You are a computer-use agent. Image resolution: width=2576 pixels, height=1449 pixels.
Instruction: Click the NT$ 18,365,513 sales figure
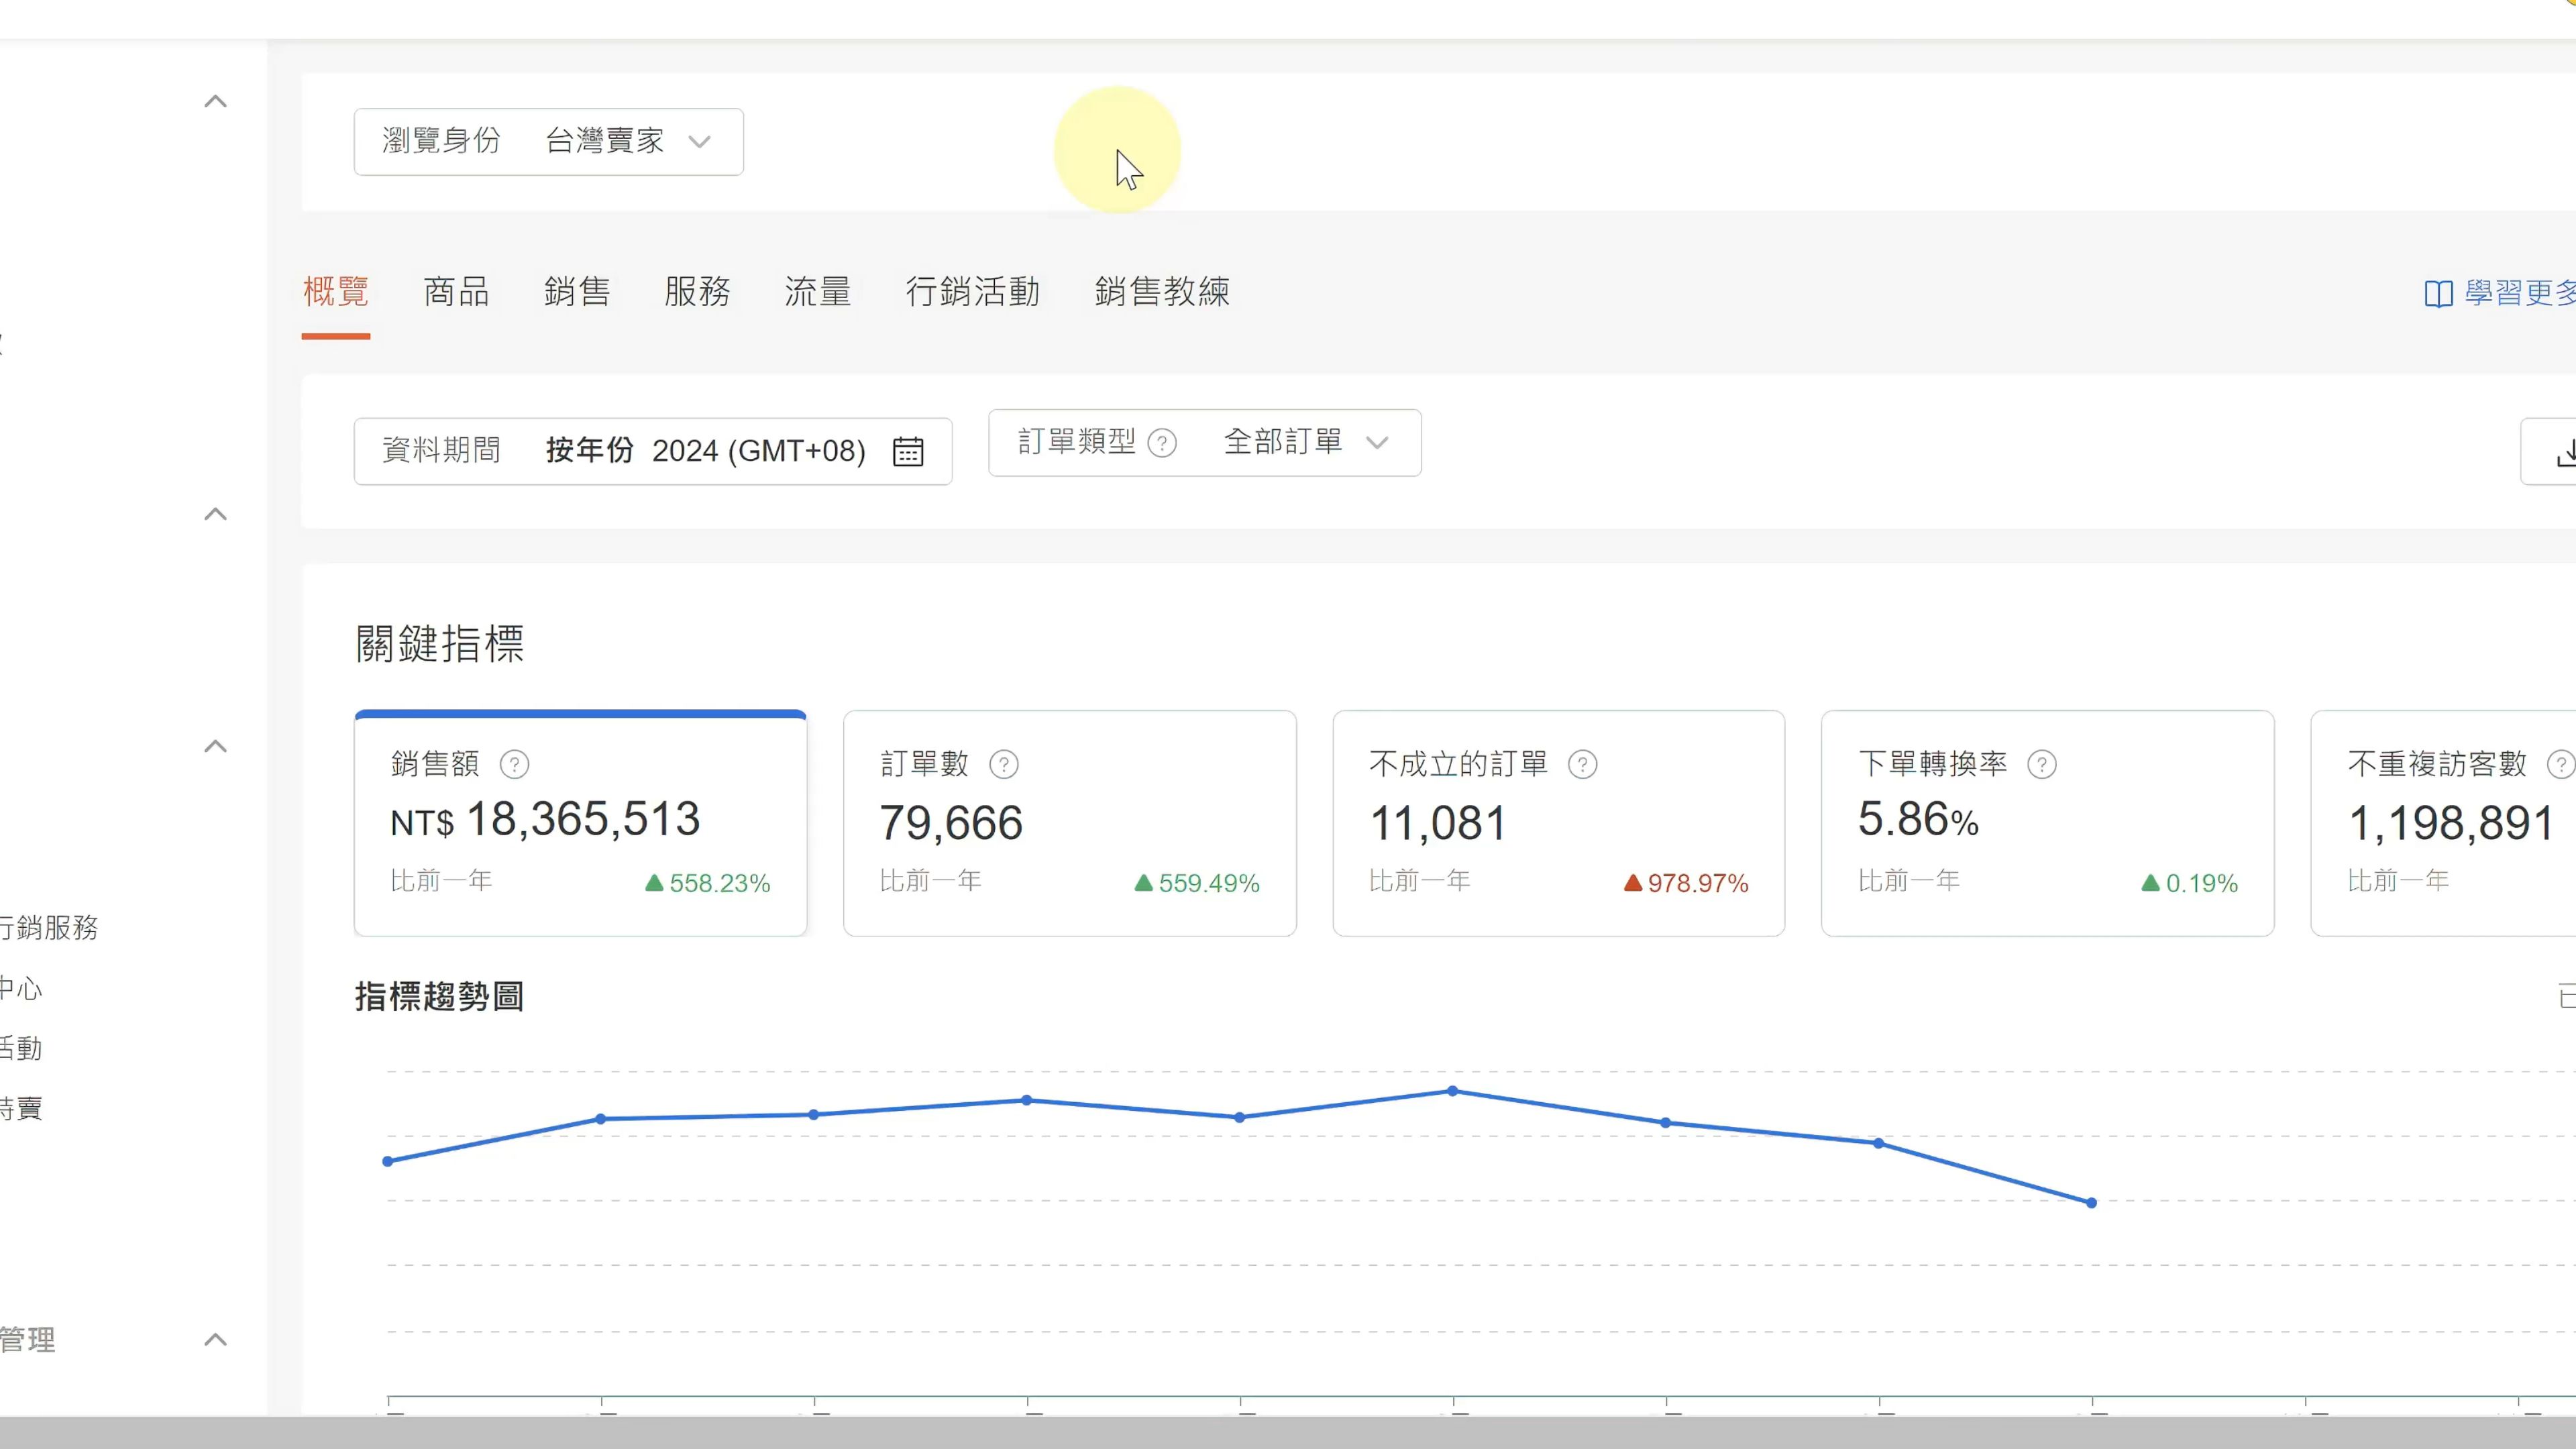click(545, 820)
